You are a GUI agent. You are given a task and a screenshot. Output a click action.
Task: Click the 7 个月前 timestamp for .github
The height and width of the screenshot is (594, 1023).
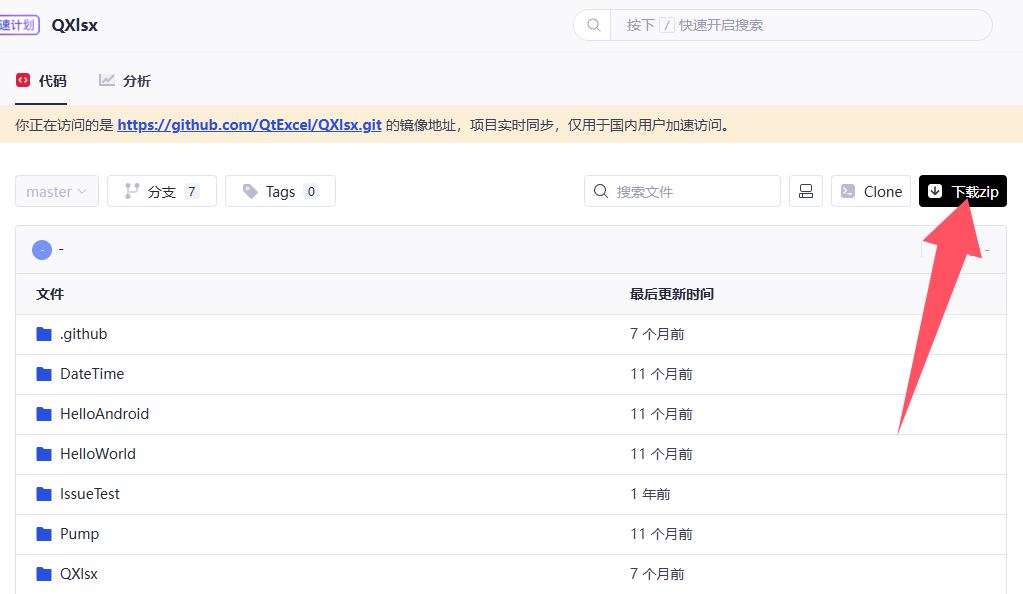[x=657, y=334]
